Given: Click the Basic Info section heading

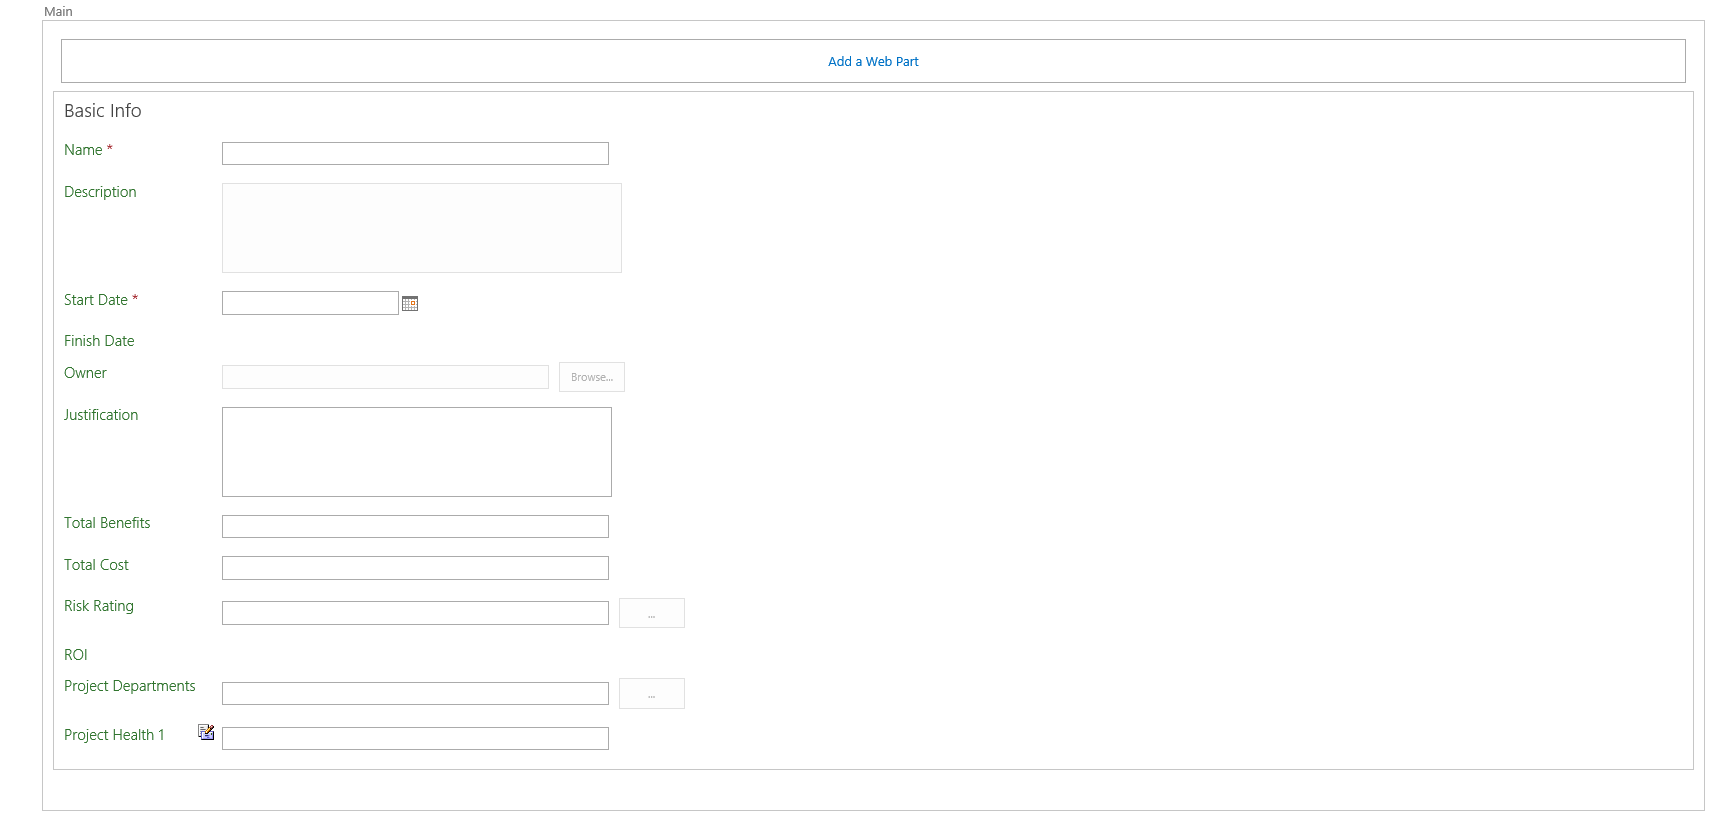Looking at the screenshot, I should click(x=103, y=111).
